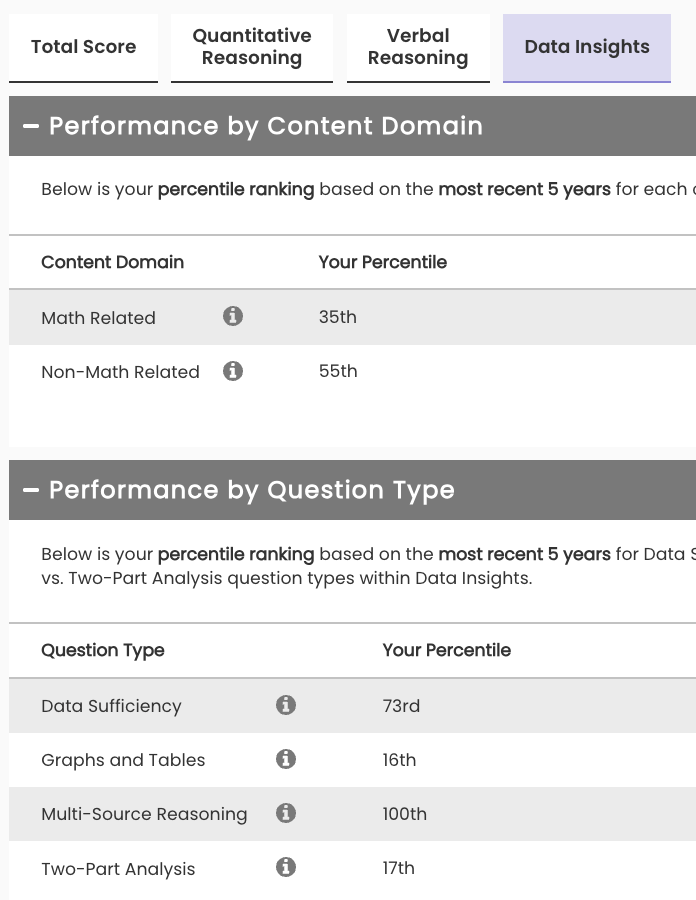Show info for Multi-Source Reasoning
Image resolution: width=696 pixels, height=900 pixels.
tap(286, 813)
